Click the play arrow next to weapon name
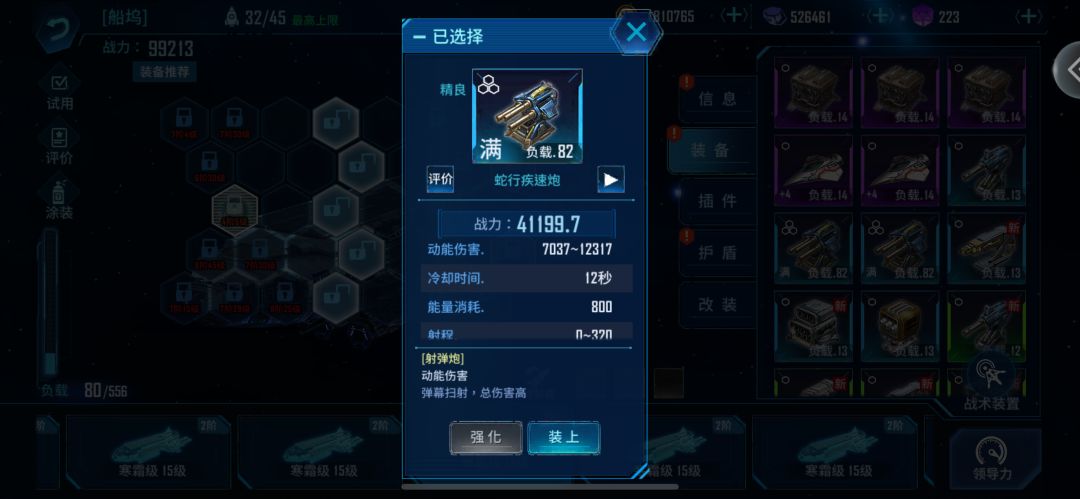This screenshot has height=499, width=1080. pyautogui.click(x=610, y=179)
